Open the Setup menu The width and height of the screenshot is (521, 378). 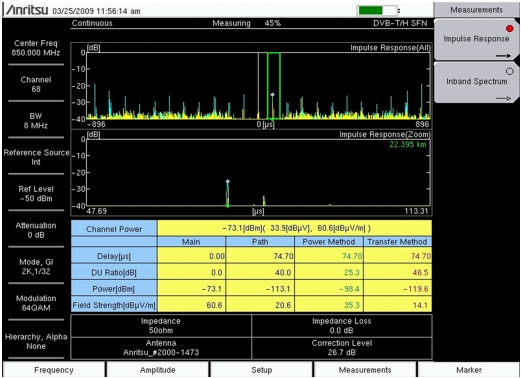click(261, 370)
